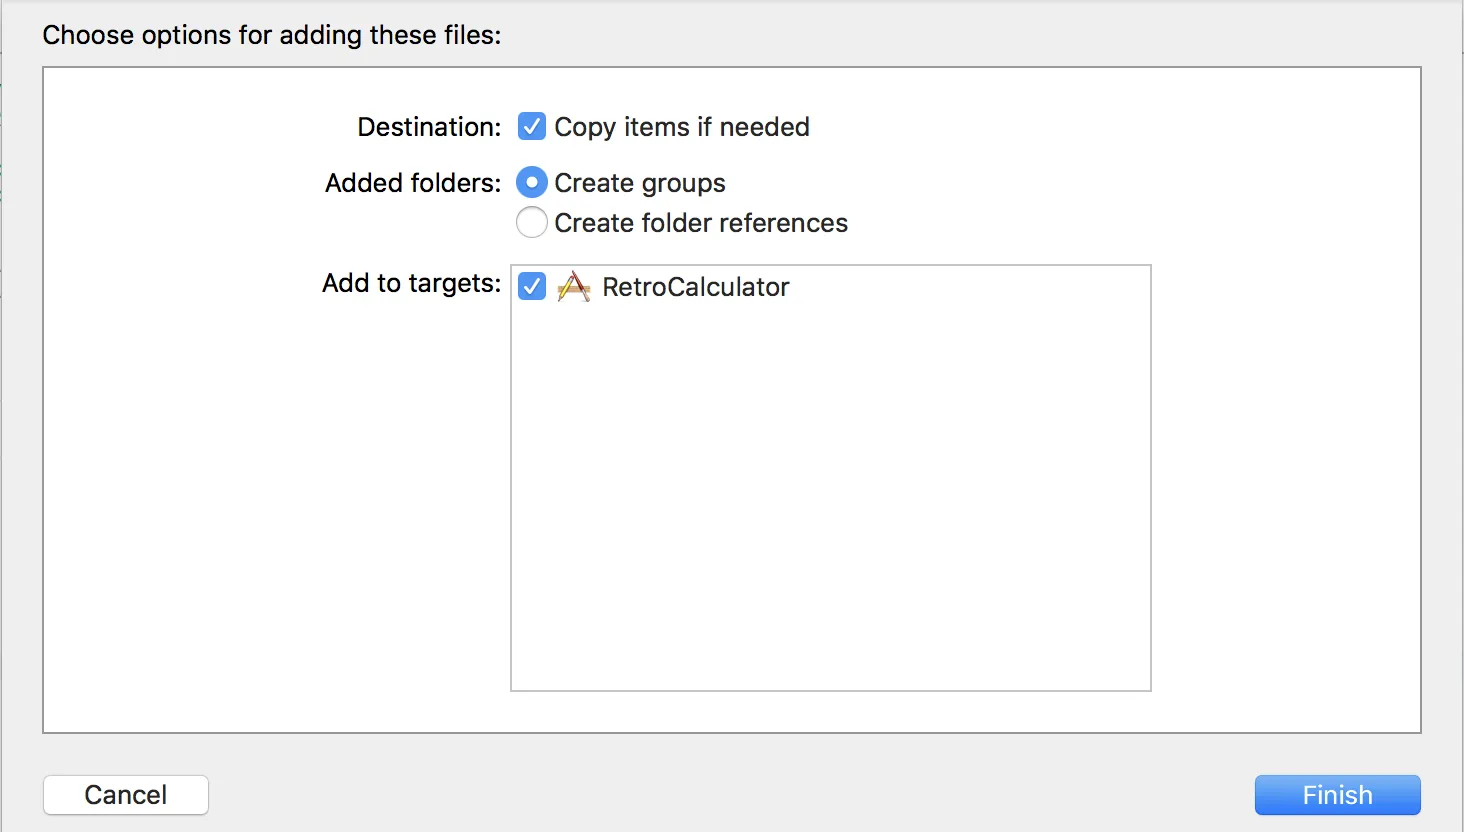Click the gray footer between Cancel and Finish
This screenshot has width=1464, height=832.
click(x=730, y=795)
